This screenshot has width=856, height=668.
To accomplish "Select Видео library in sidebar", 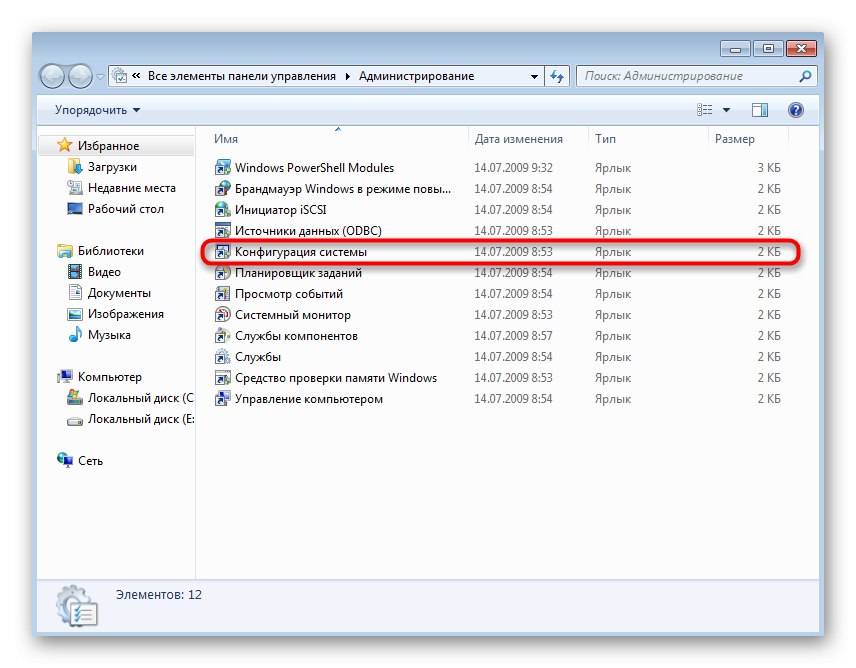I will (x=104, y=272).
